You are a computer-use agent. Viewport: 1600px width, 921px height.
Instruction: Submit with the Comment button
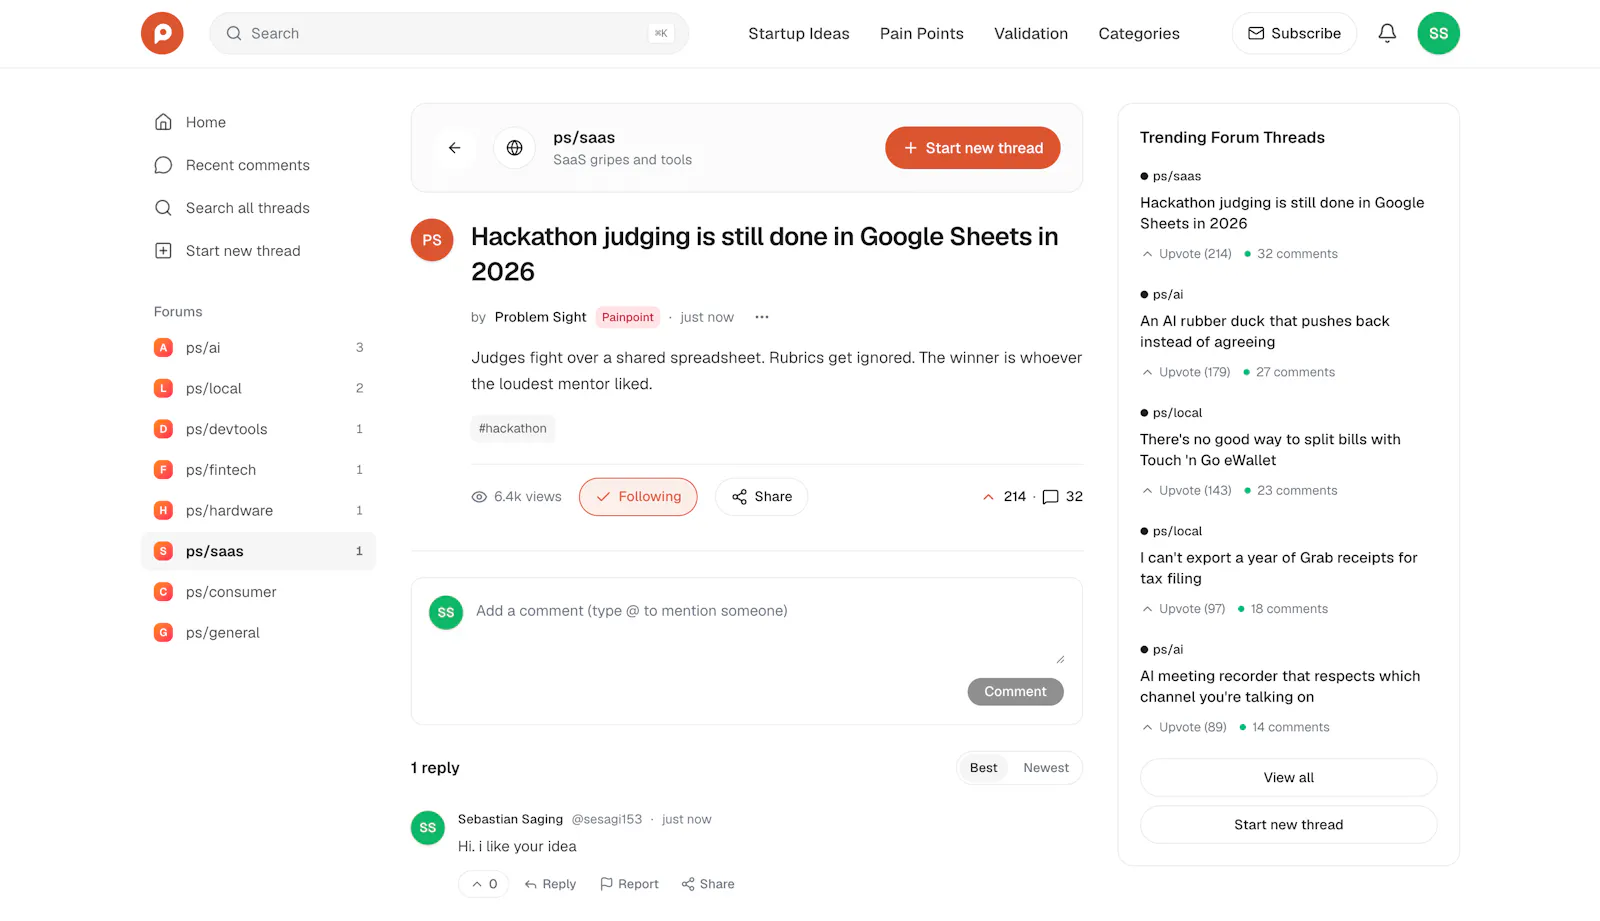[x=1015, y=692]
